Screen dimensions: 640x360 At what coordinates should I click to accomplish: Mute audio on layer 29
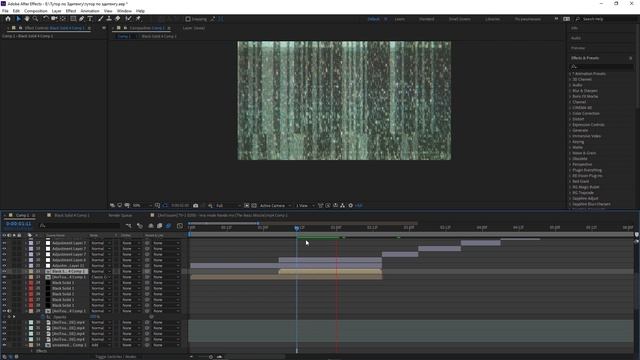[x=9, y=311]
